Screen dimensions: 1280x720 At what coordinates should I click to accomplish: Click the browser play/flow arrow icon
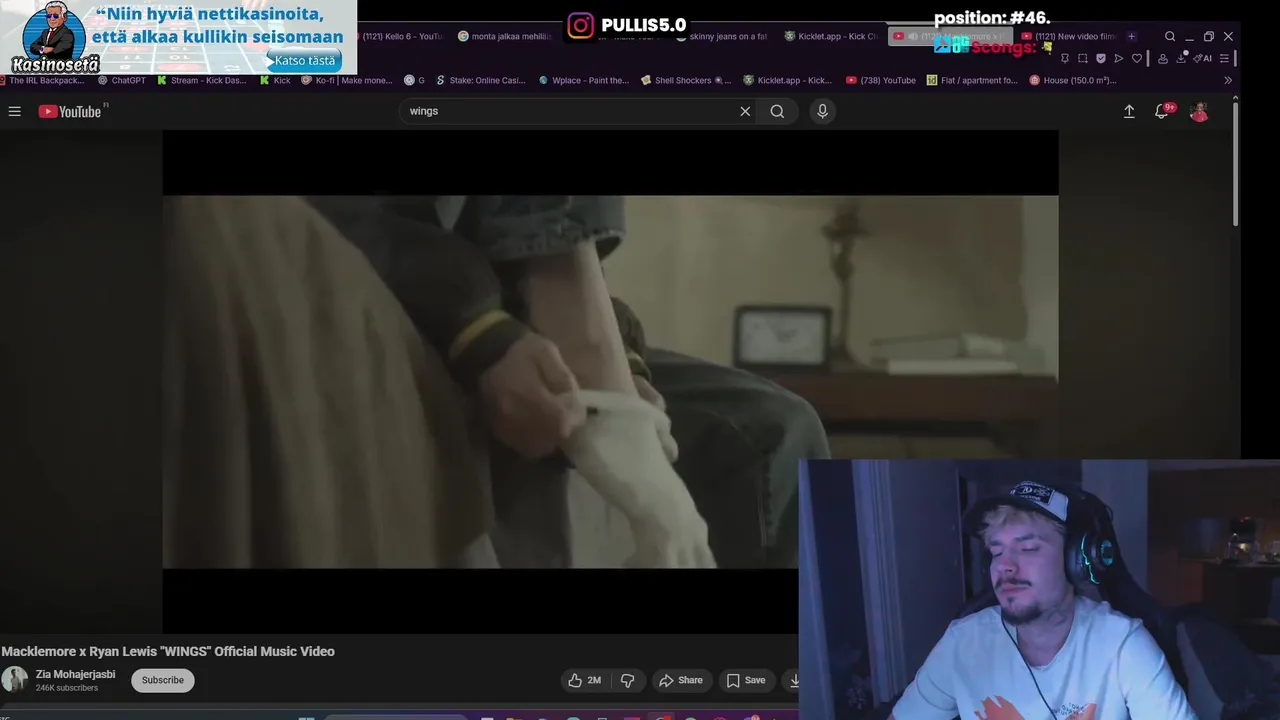(x=1119, y=58)
